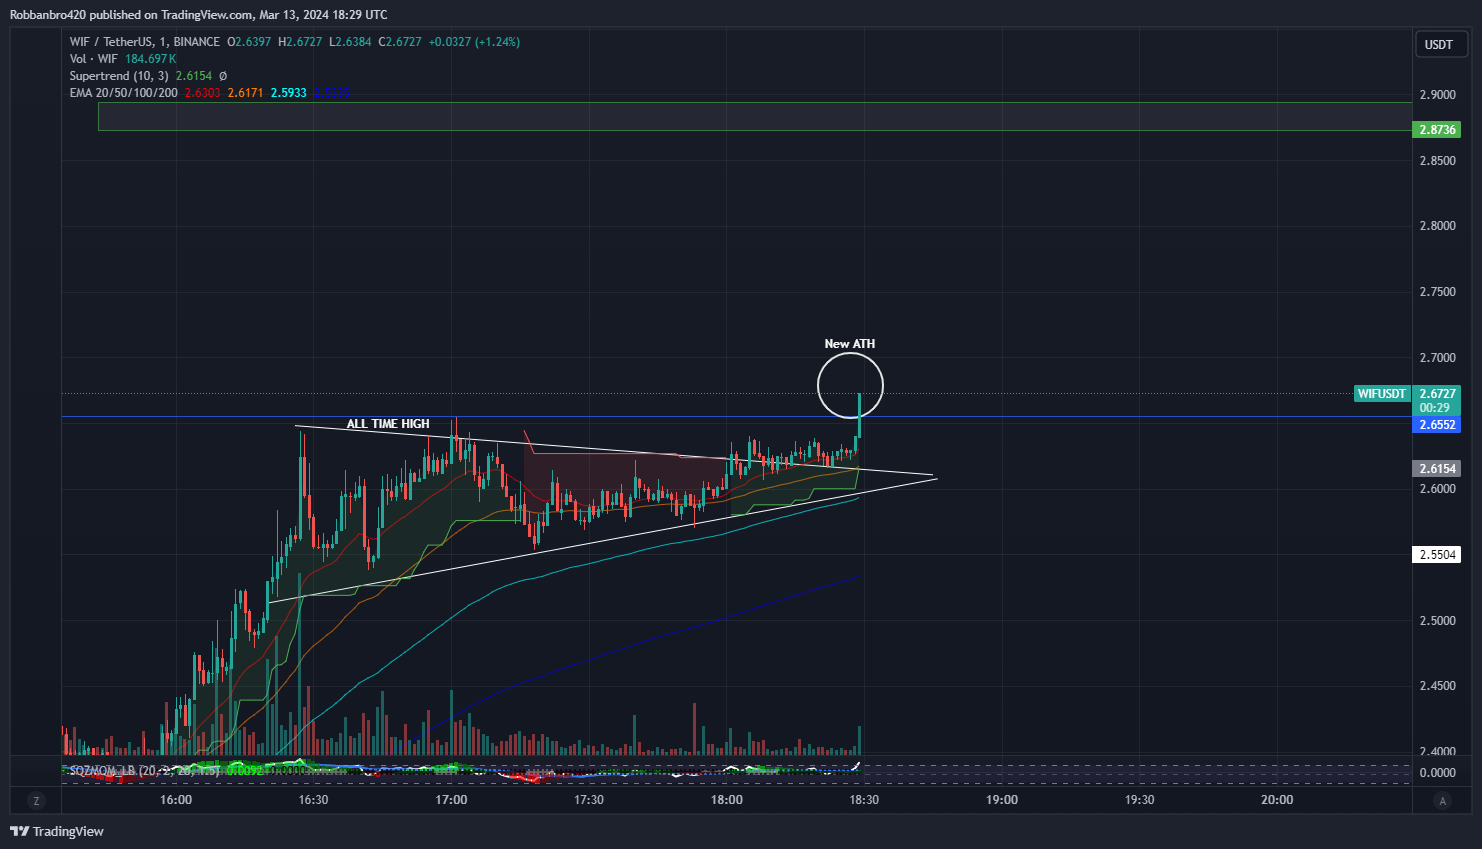Click the 16:30 time axis label
1482x849 pixels.
coord(314,800)
